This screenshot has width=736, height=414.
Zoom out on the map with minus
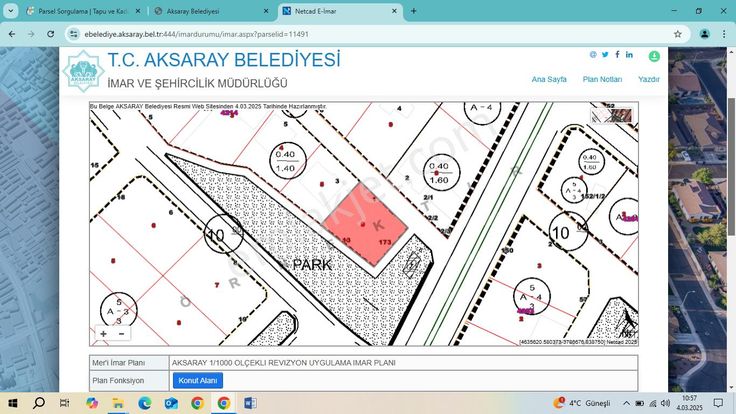click(x=122, y=334)
